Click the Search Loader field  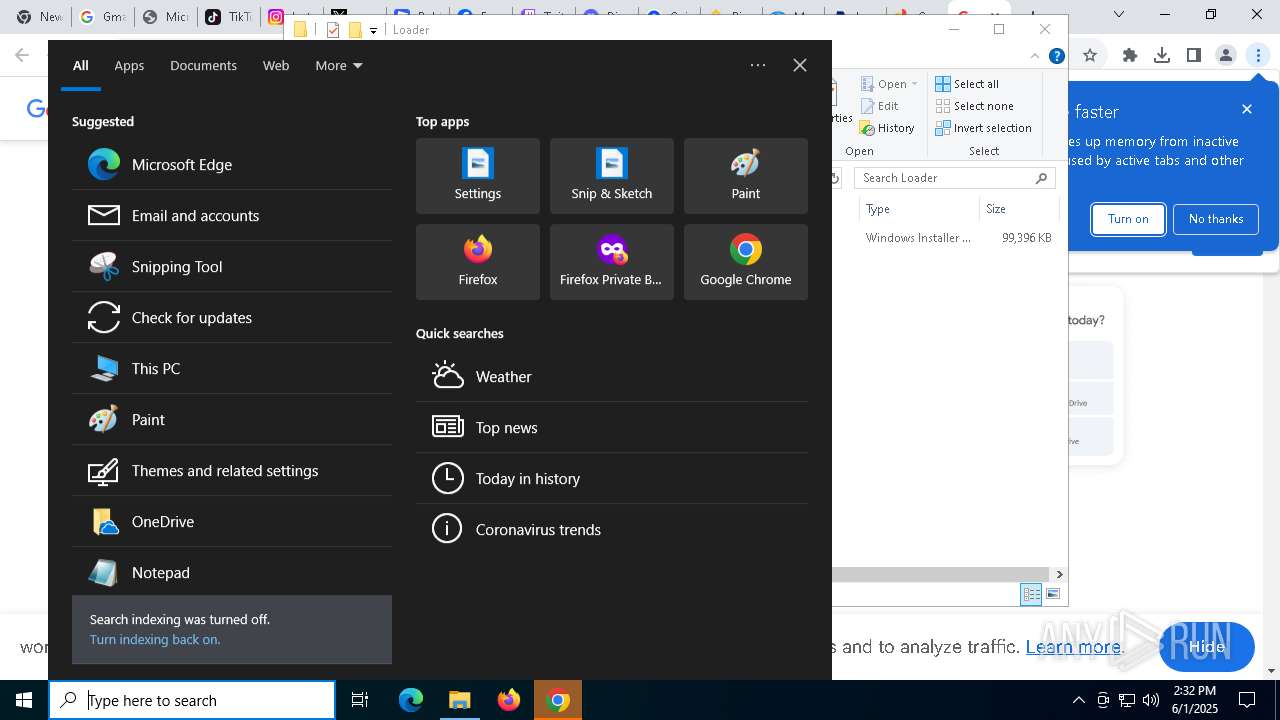click(955, 178)
